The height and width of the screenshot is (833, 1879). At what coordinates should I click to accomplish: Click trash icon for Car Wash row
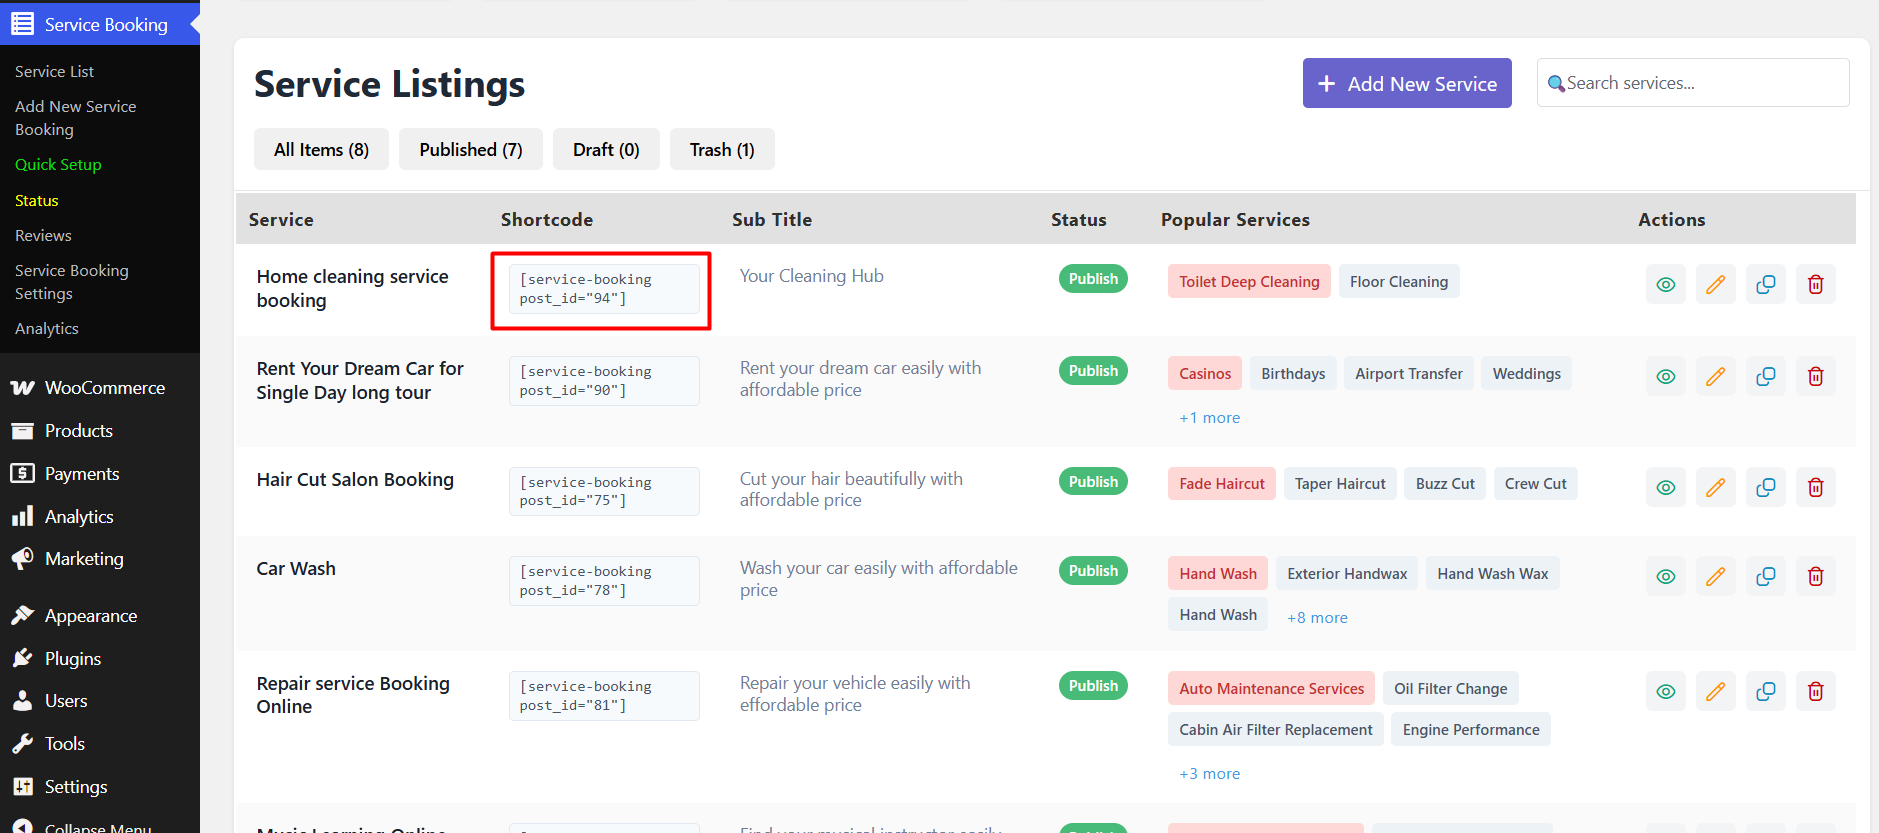(x=1815, y=577)
